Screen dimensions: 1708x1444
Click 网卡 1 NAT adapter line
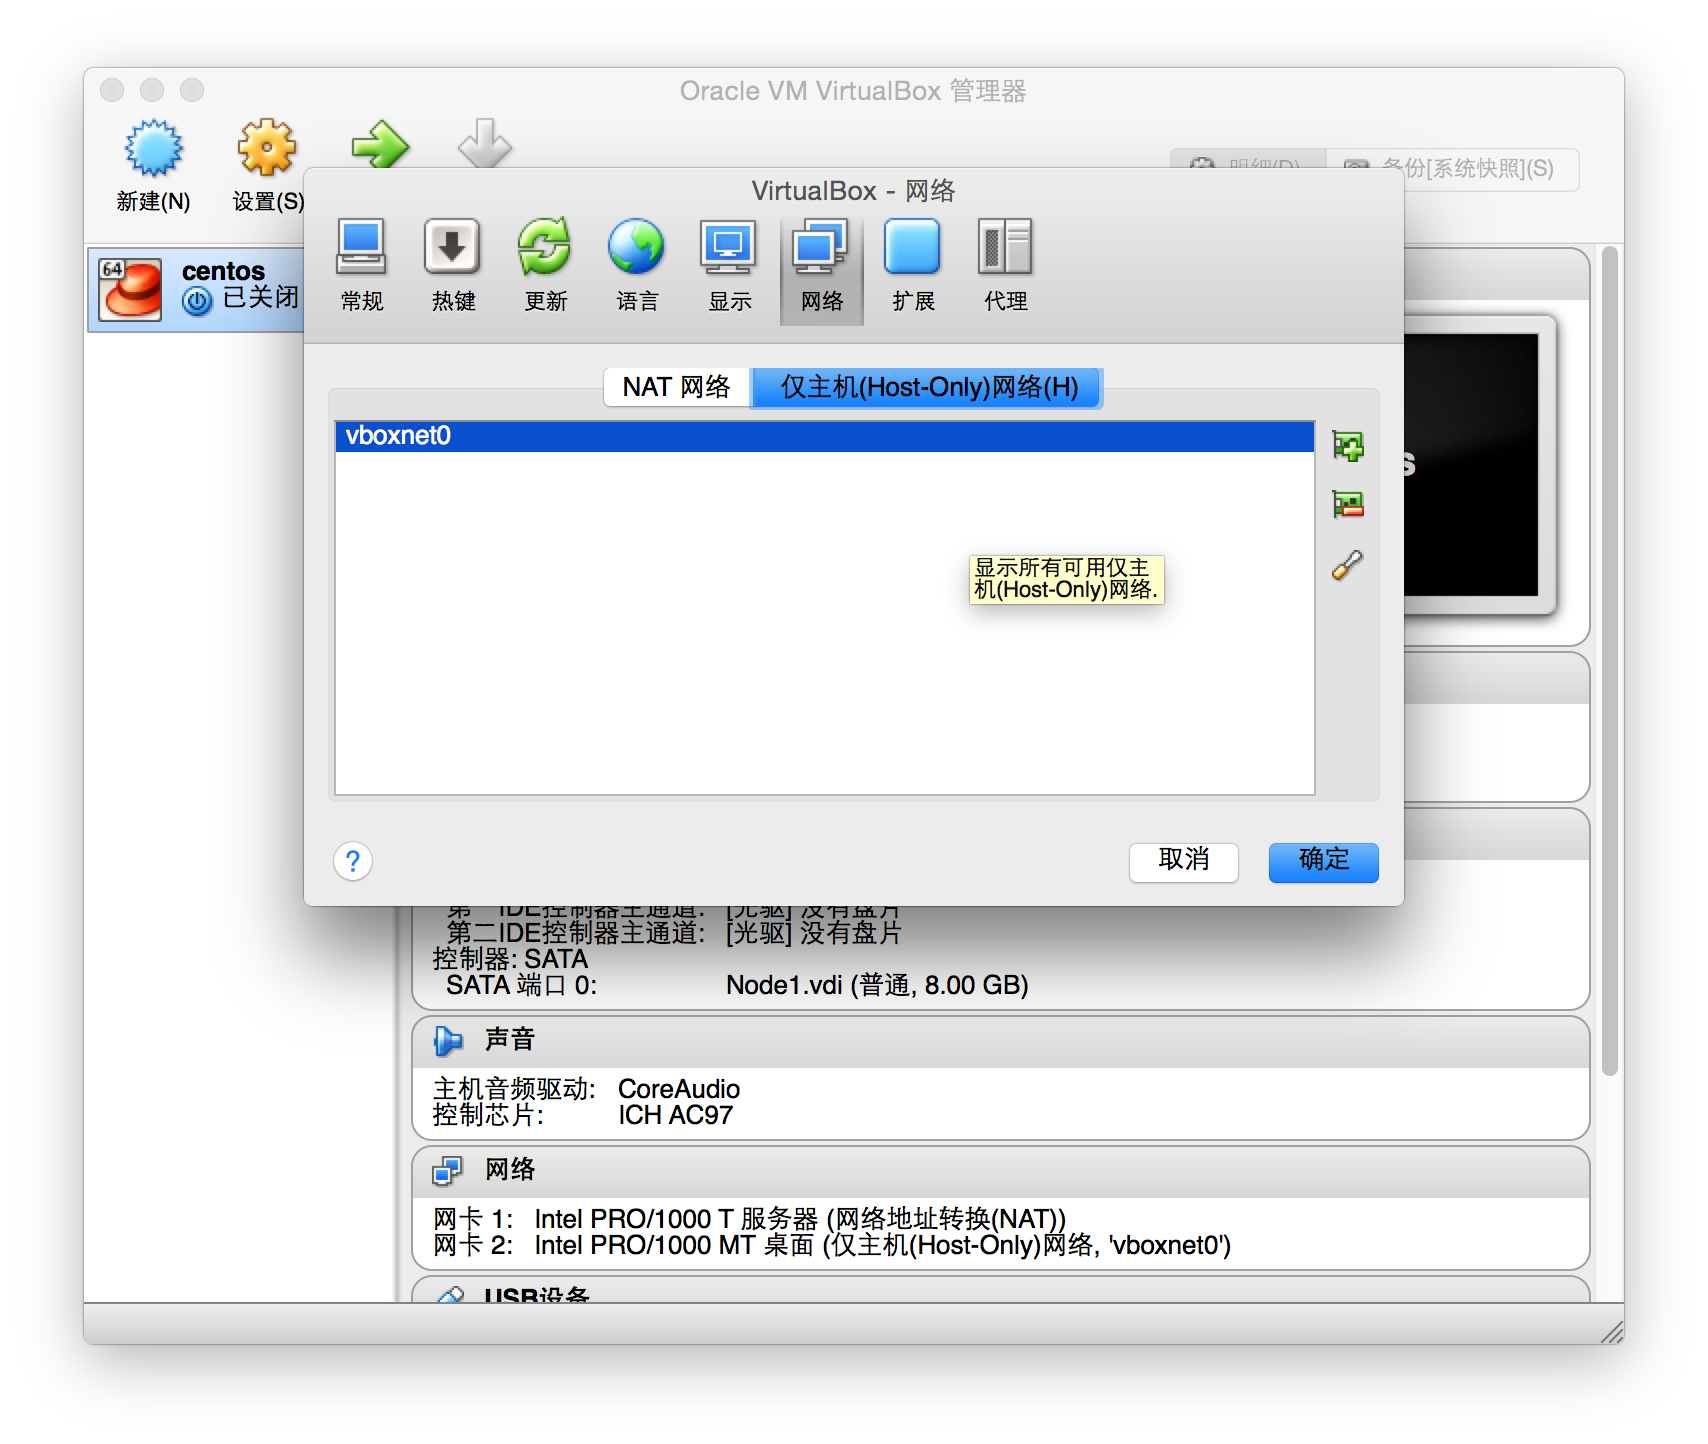click(749, 1219)
